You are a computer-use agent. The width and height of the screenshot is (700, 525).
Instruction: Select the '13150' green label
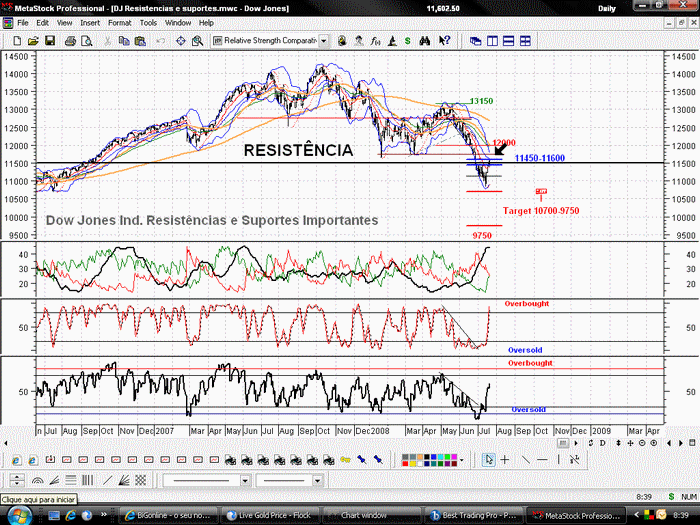tap(481, 101)
